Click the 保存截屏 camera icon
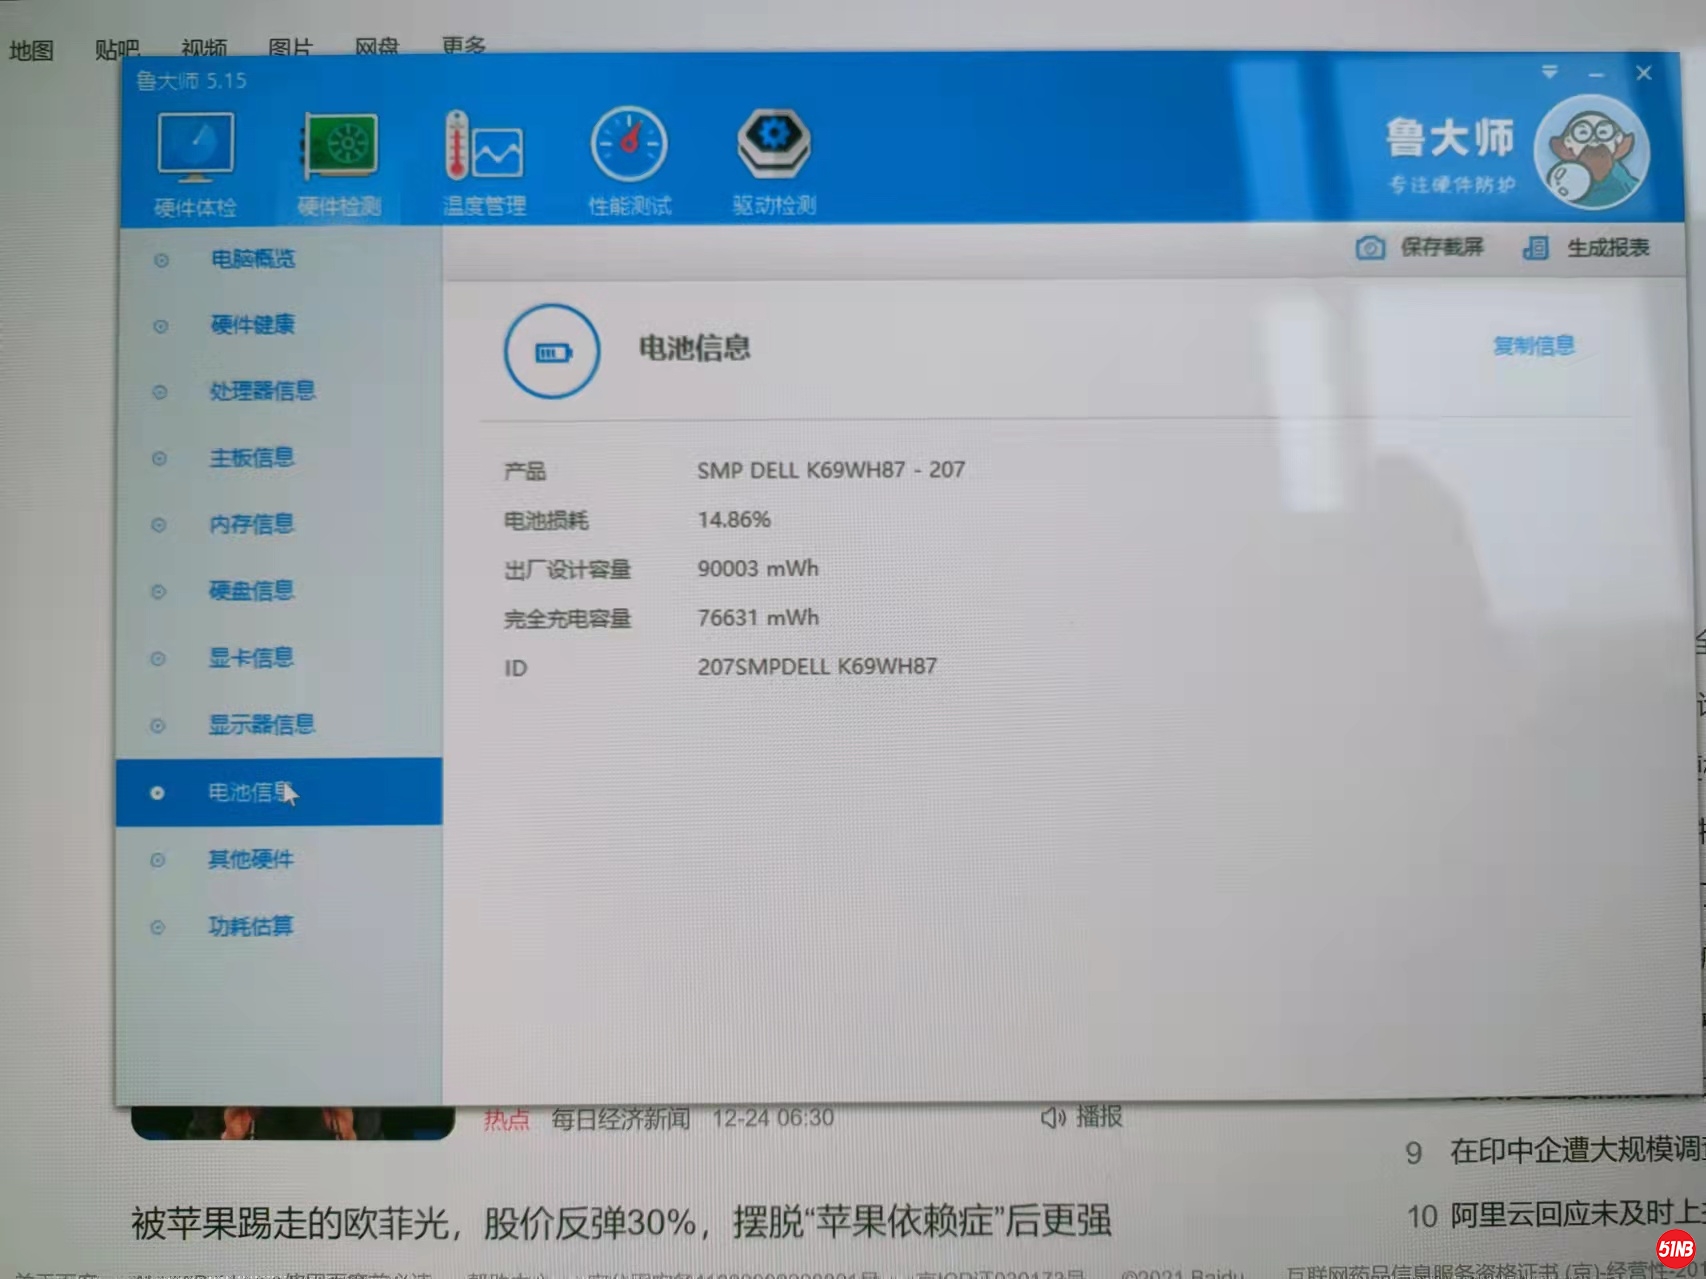 click(x=1370, y=248)
